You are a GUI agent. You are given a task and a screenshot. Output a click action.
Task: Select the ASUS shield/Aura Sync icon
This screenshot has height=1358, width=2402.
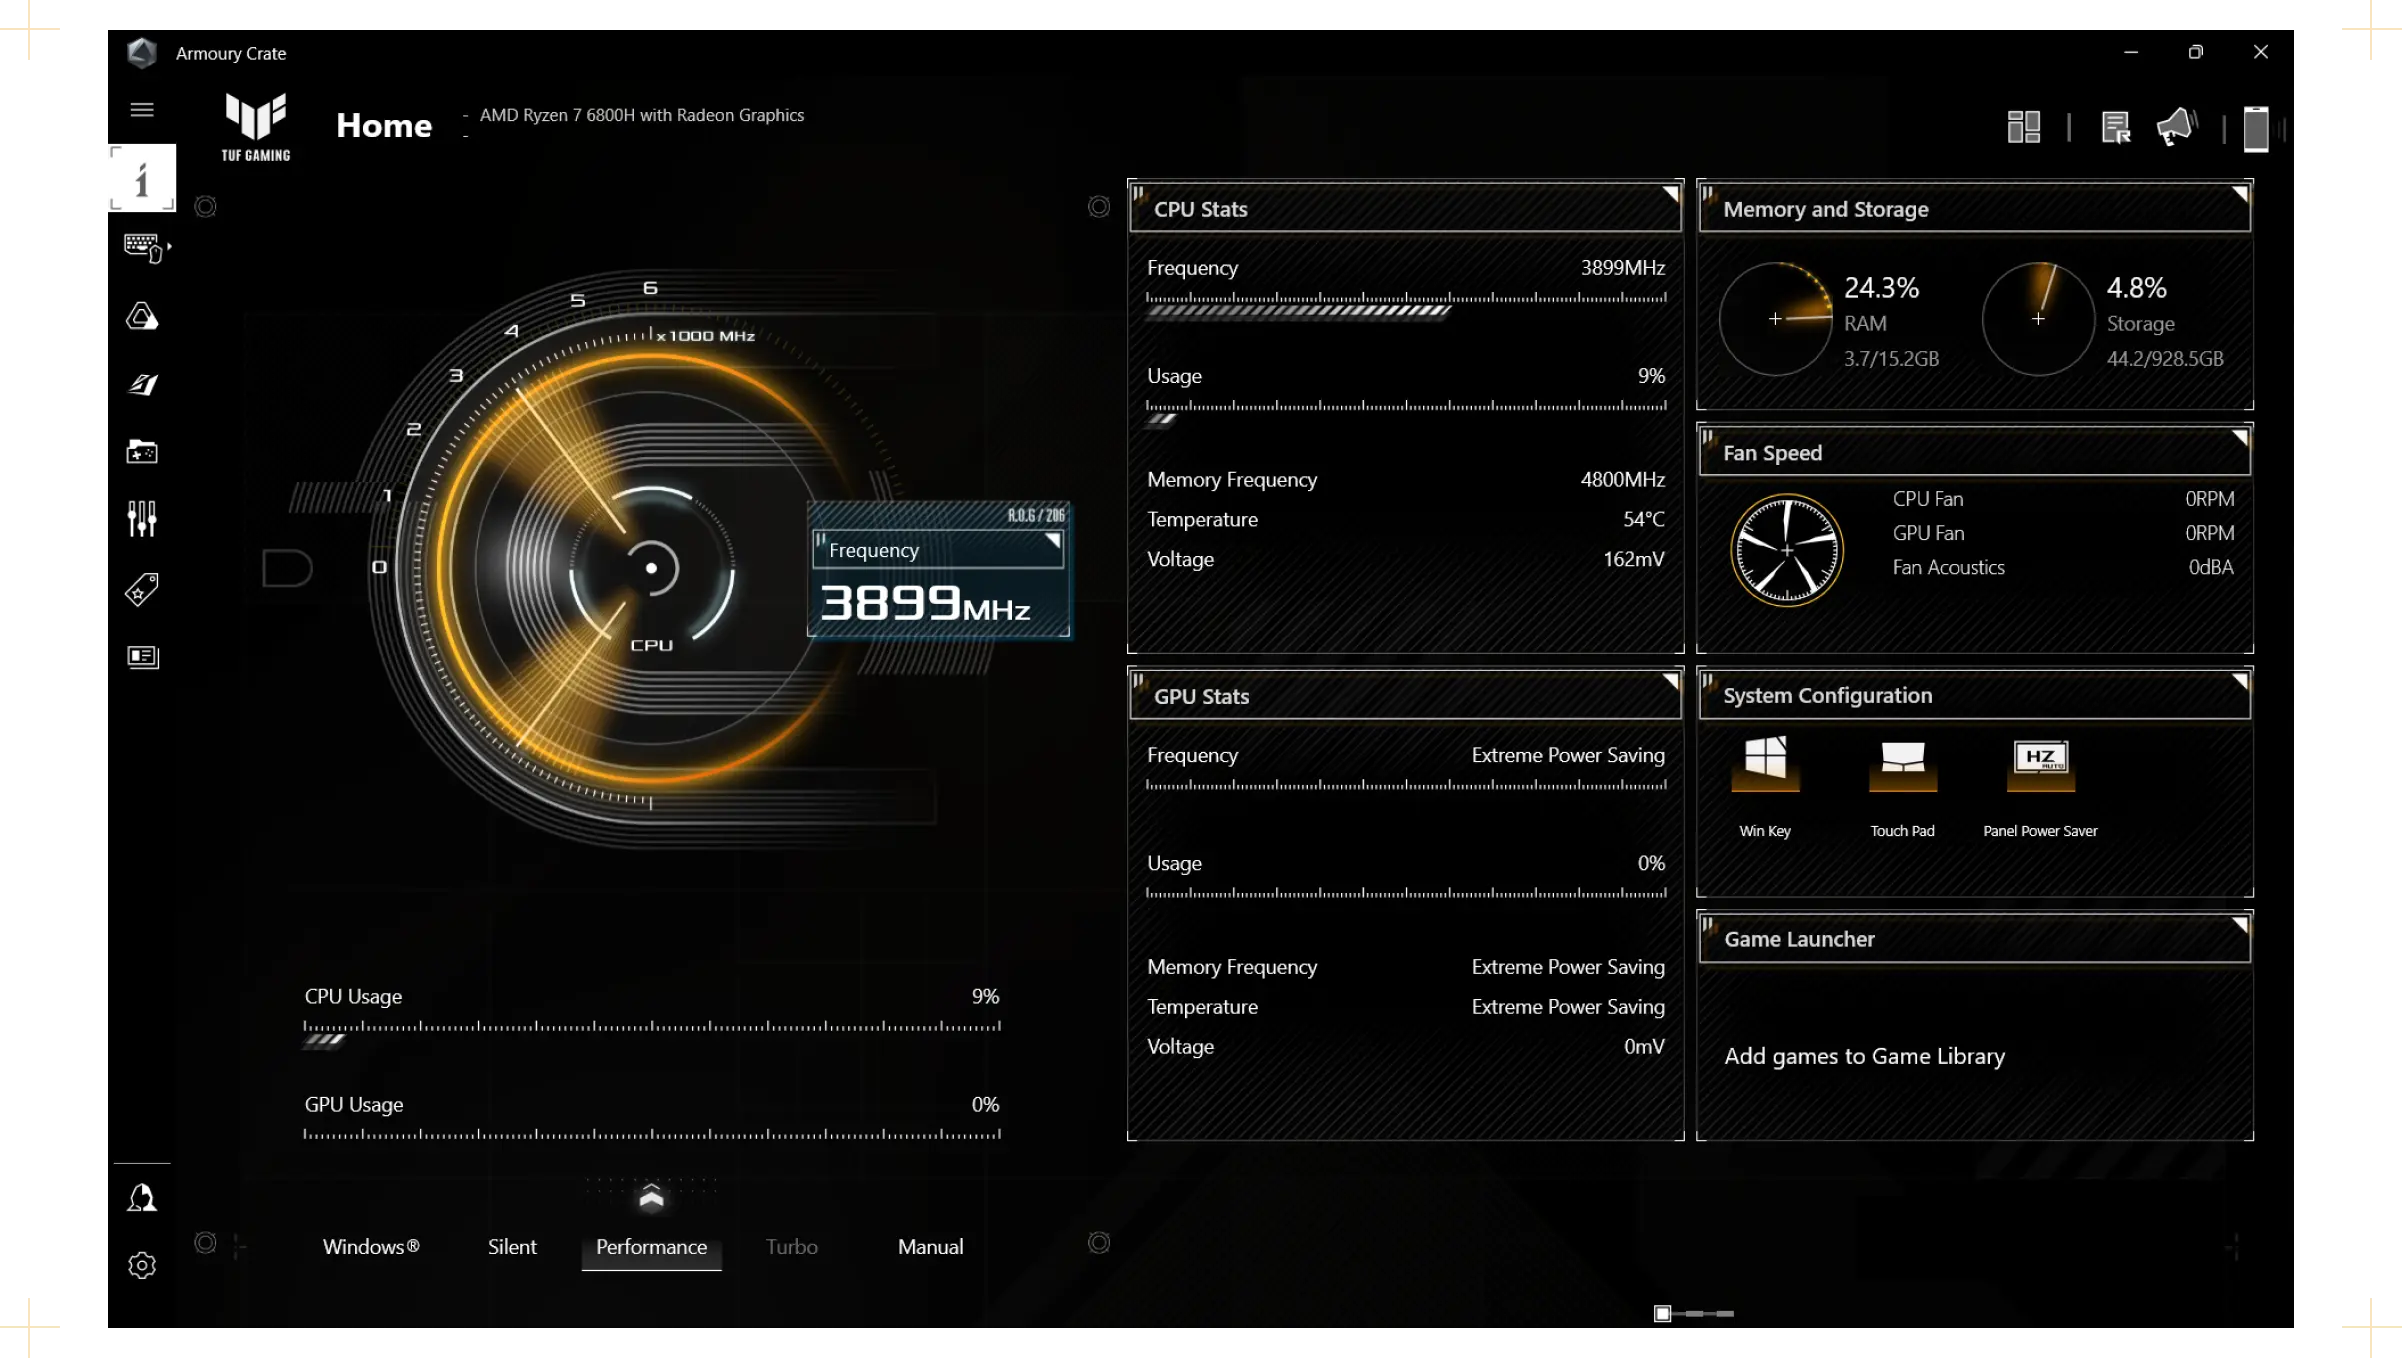(x=142, y=315)
